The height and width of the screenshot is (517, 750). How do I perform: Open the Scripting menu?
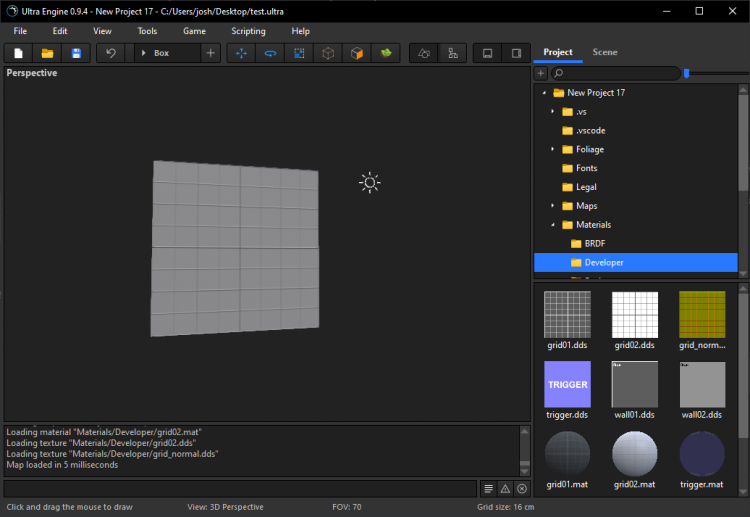[248, 31]
